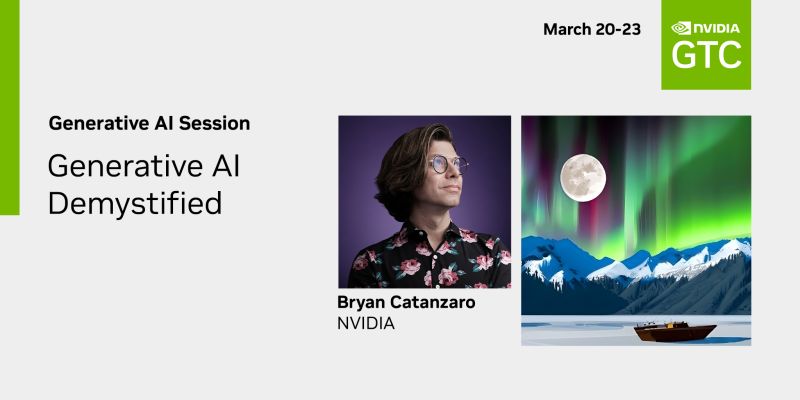Click the Generative AI Demystified title

coord(144,184)
